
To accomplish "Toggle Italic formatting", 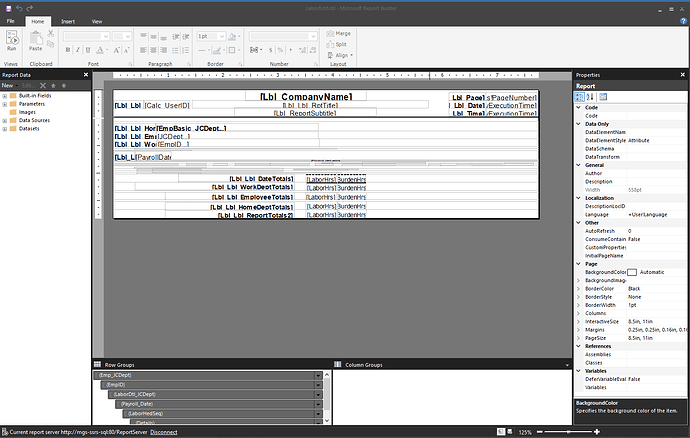I will tap(78, 50).
